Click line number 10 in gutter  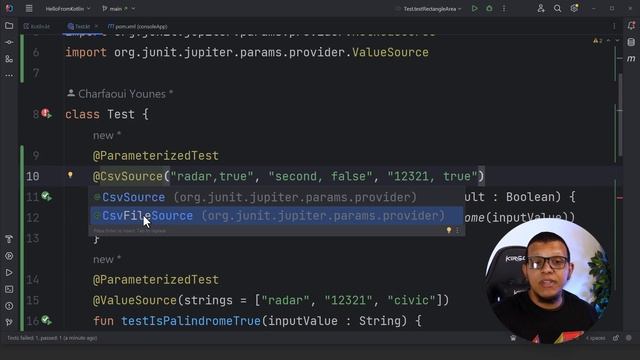33,176
